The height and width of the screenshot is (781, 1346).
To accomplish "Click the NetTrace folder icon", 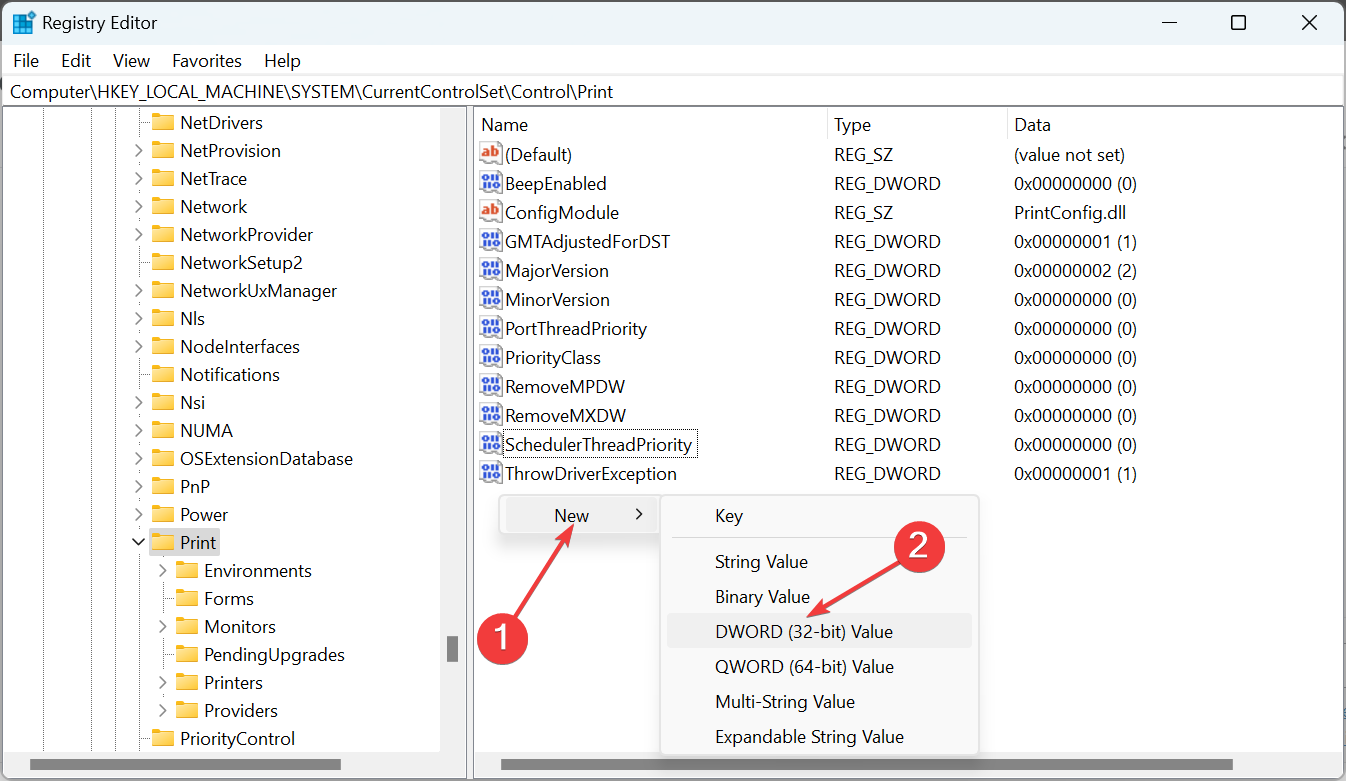I will coord(163,178).
